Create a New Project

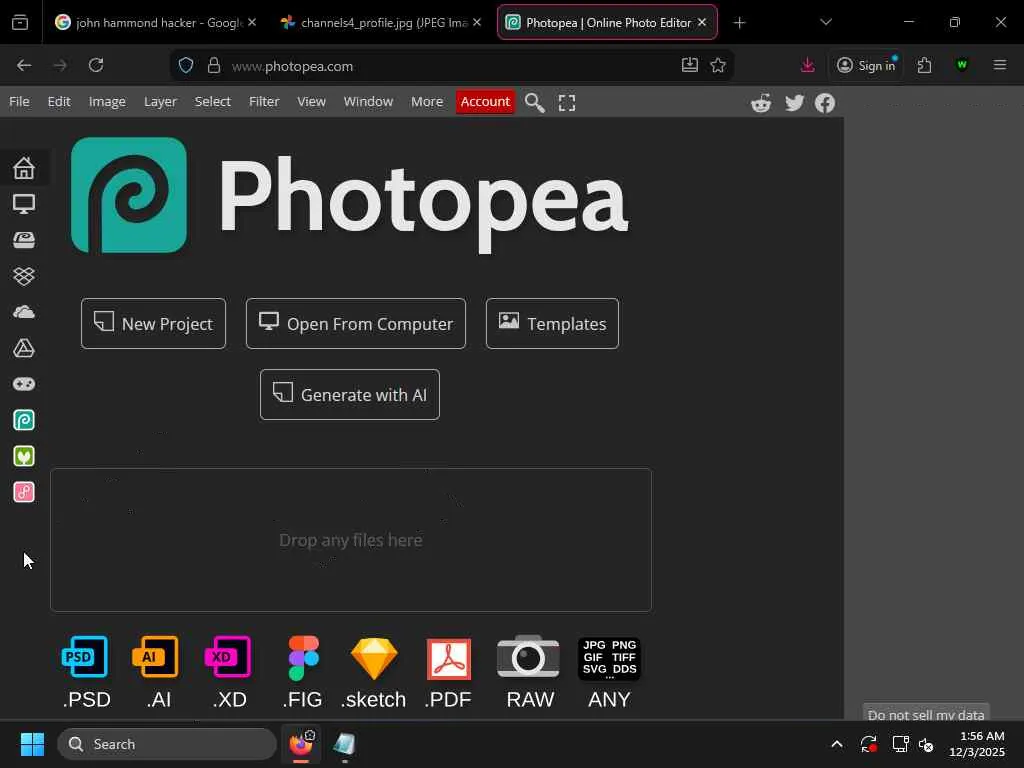coord(153,324)
